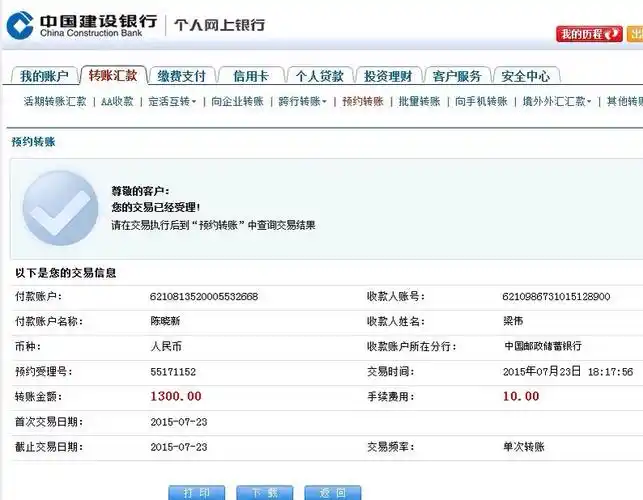Switch to the 投资理财 tab
Viewport: 643px width, 500px height.
(388, 76)
